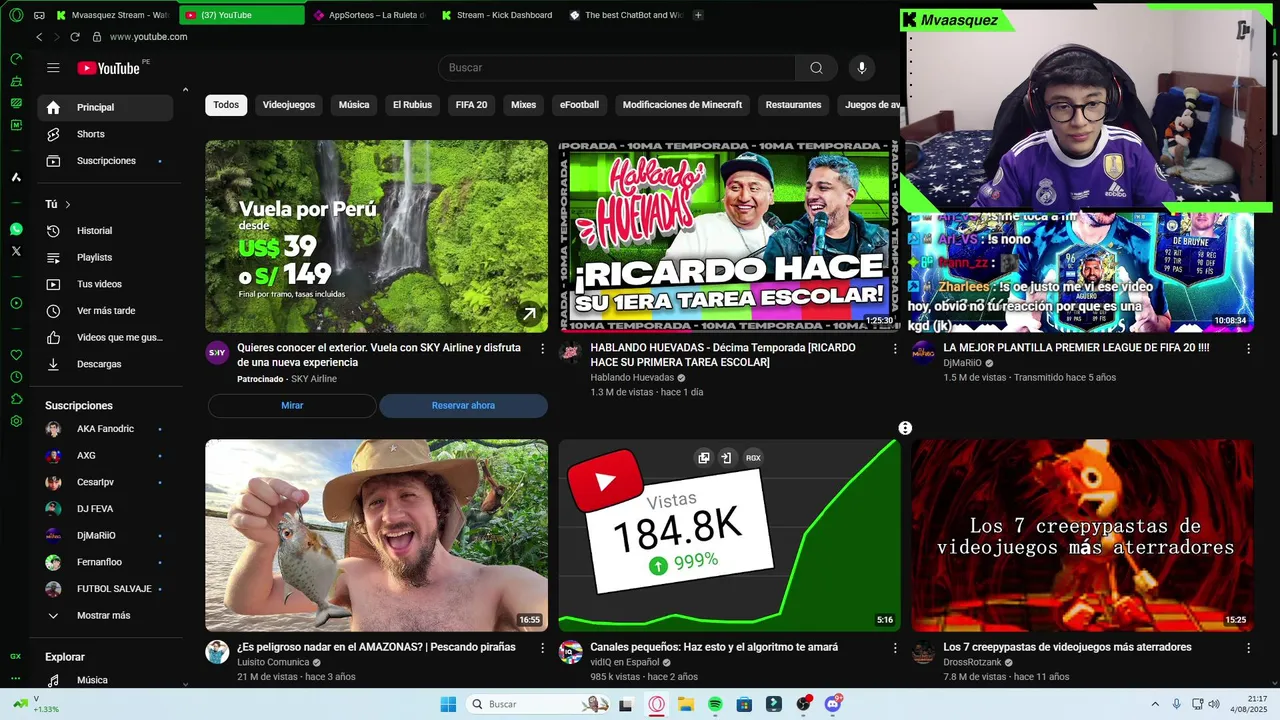
Task: Open Opera sidebar history clock
Action: tap(16, 377)
